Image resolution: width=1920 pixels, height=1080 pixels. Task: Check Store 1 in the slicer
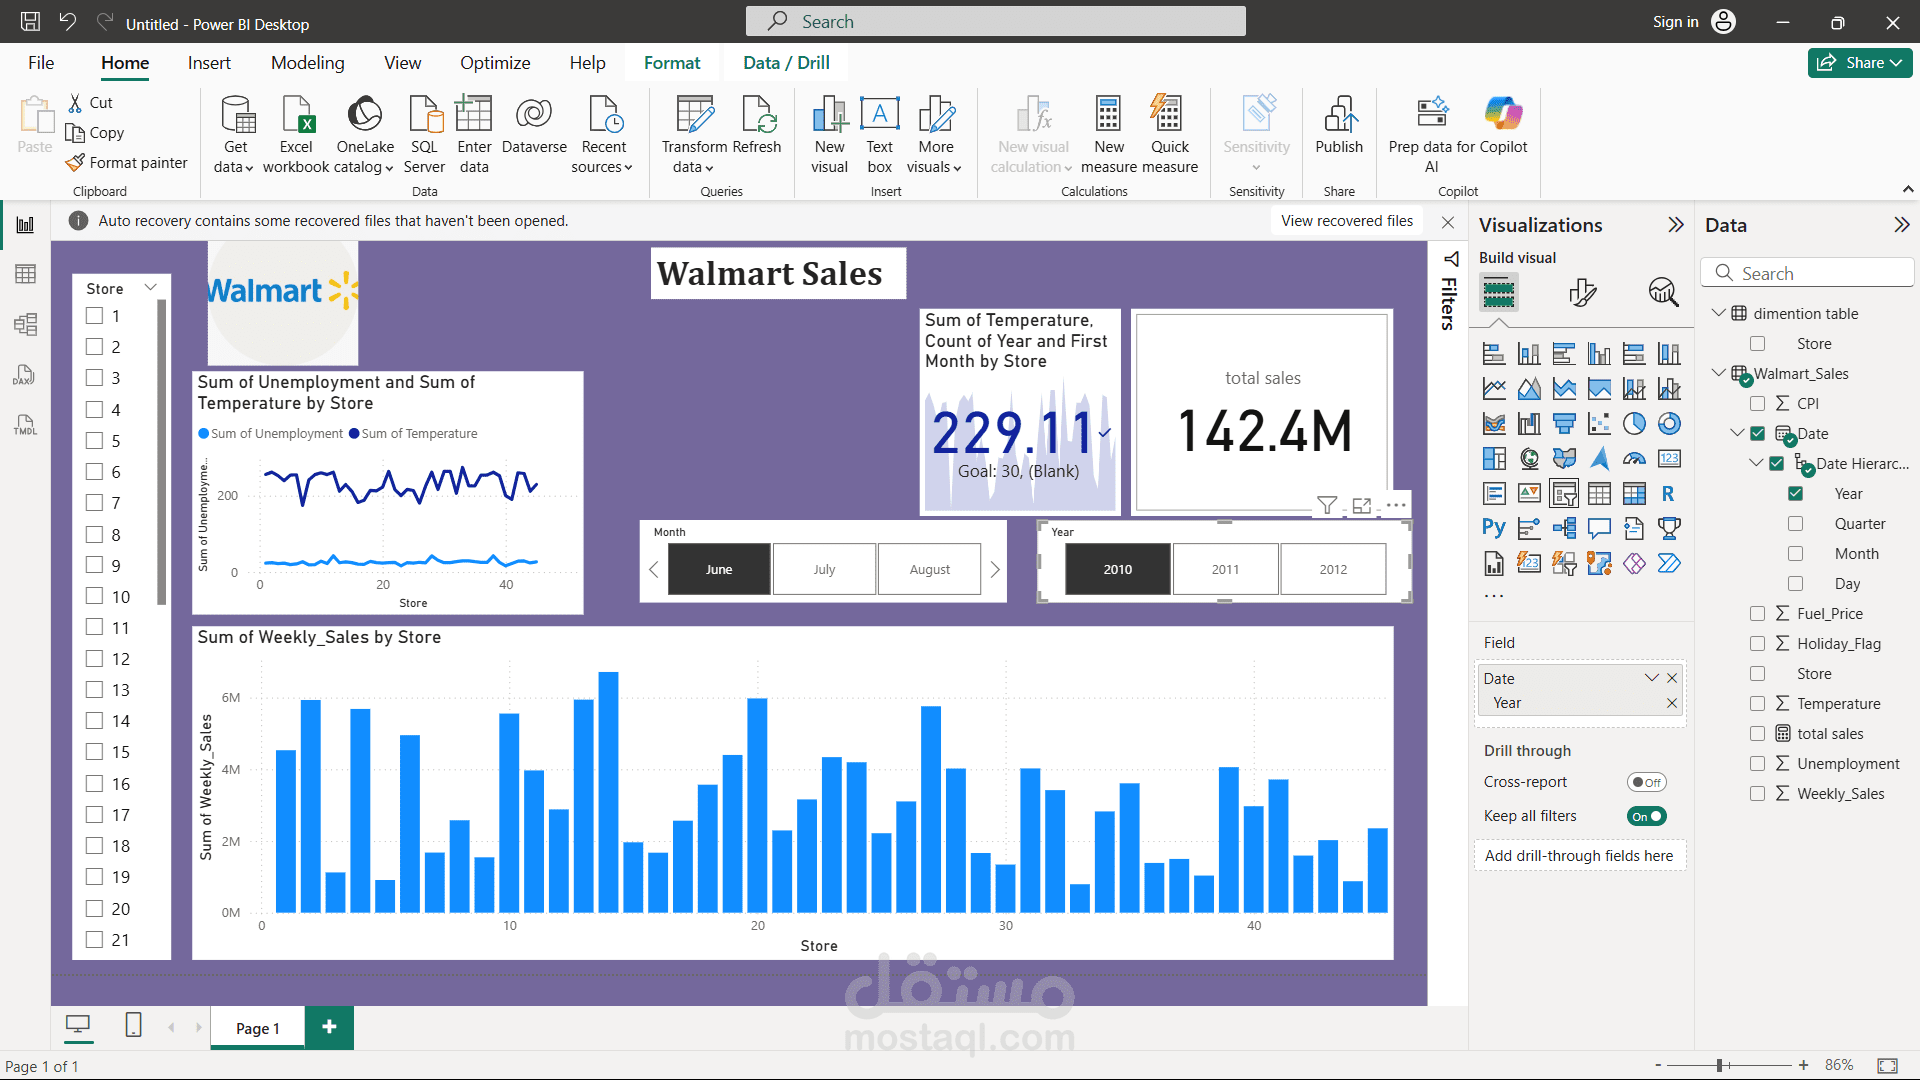(x=95, y=316)
